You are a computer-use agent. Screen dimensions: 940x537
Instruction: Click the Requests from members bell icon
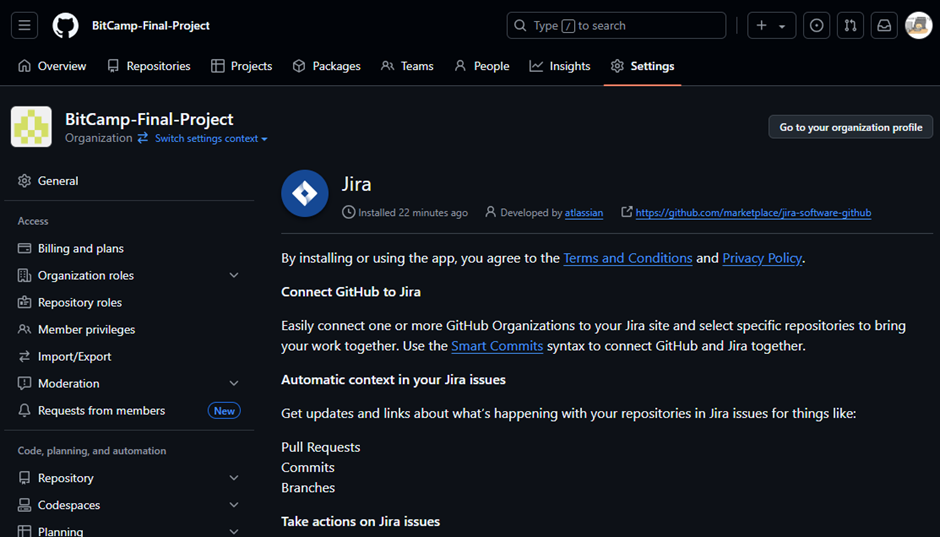coord(24,410)
